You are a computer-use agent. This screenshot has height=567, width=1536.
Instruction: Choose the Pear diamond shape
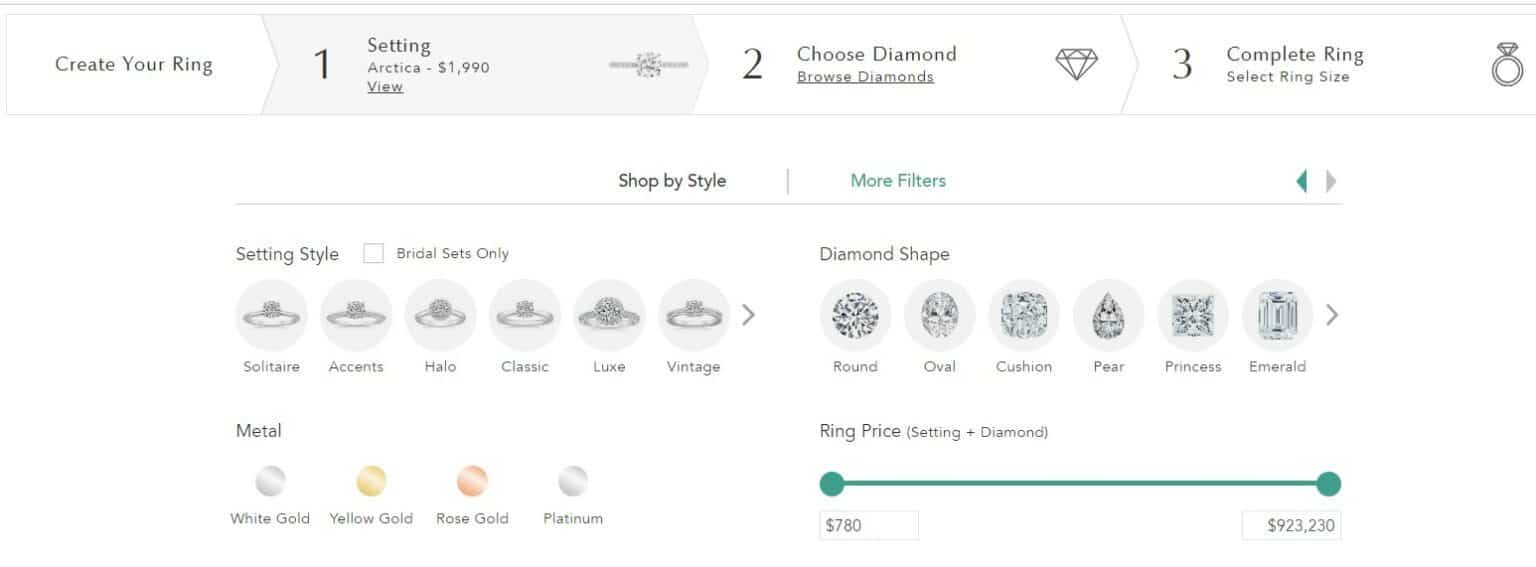pos(1108,315)
